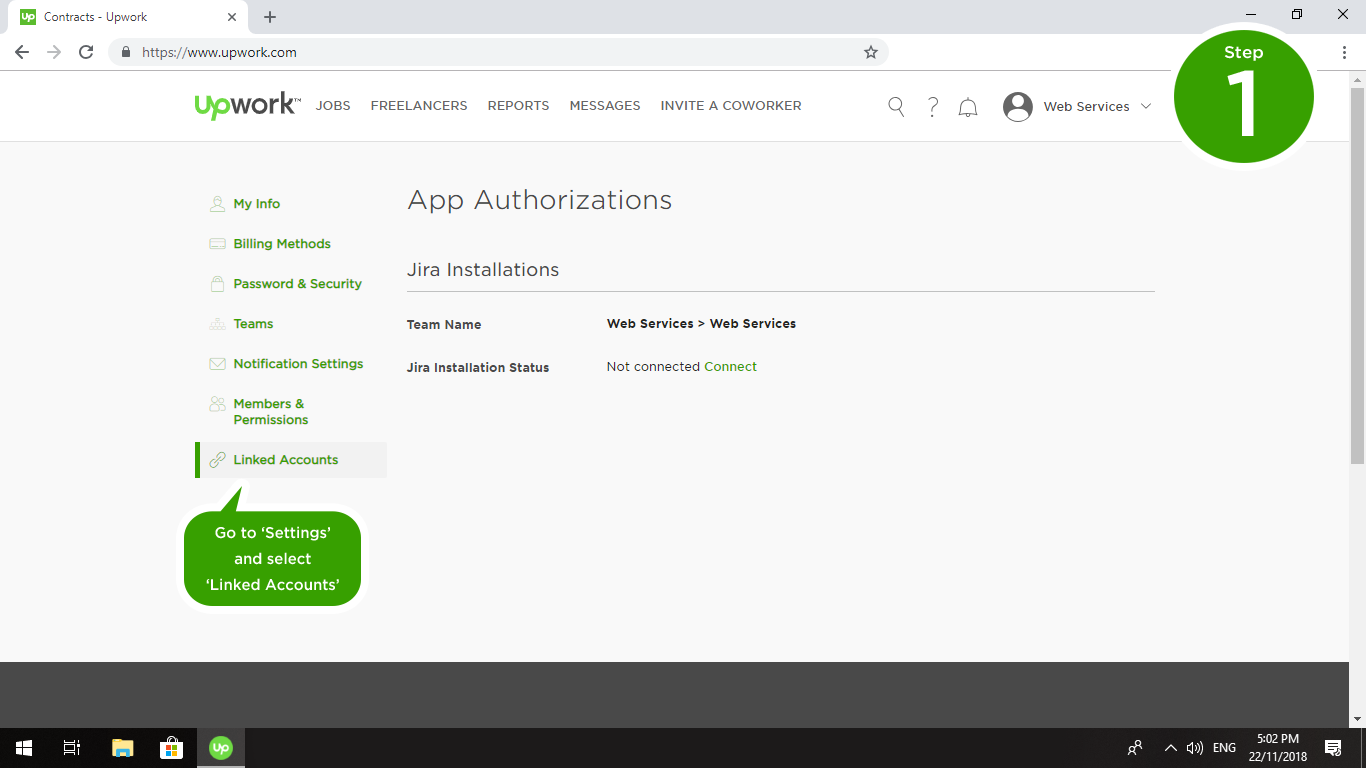Open Billing Methods settings
This screenshot has height=768, width=1366.
(x=282, y=244)
